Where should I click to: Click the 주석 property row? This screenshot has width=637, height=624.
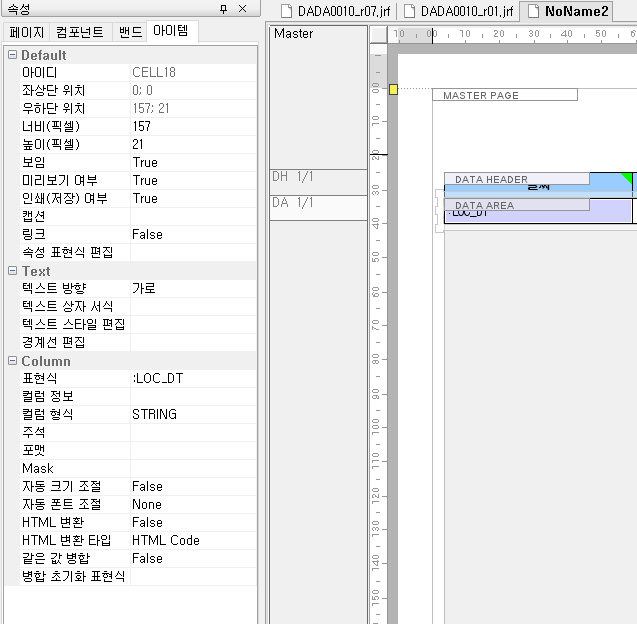138,432
